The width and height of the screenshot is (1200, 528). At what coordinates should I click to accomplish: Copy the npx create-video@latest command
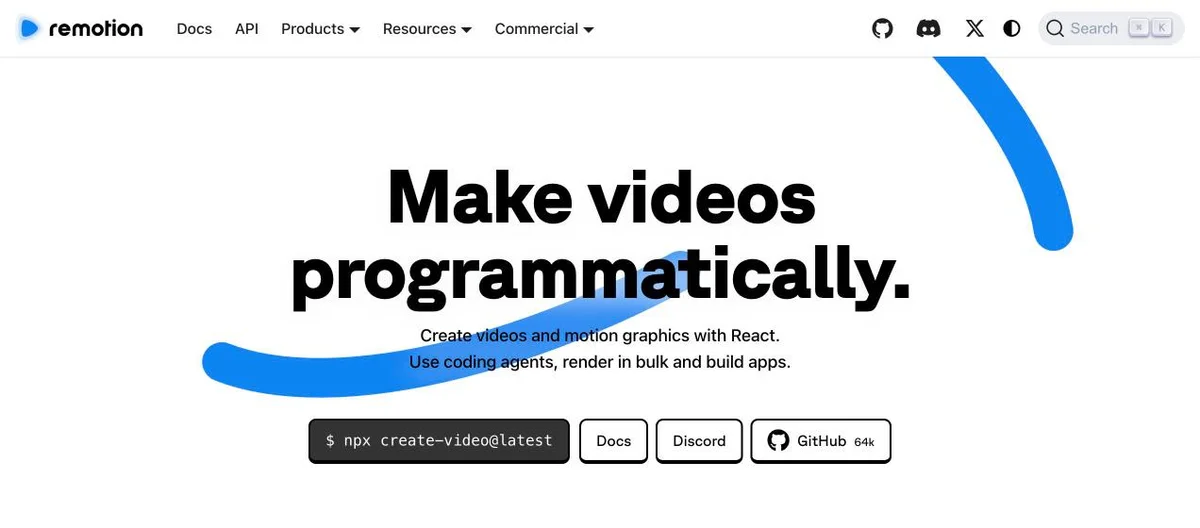coord(439,441)
